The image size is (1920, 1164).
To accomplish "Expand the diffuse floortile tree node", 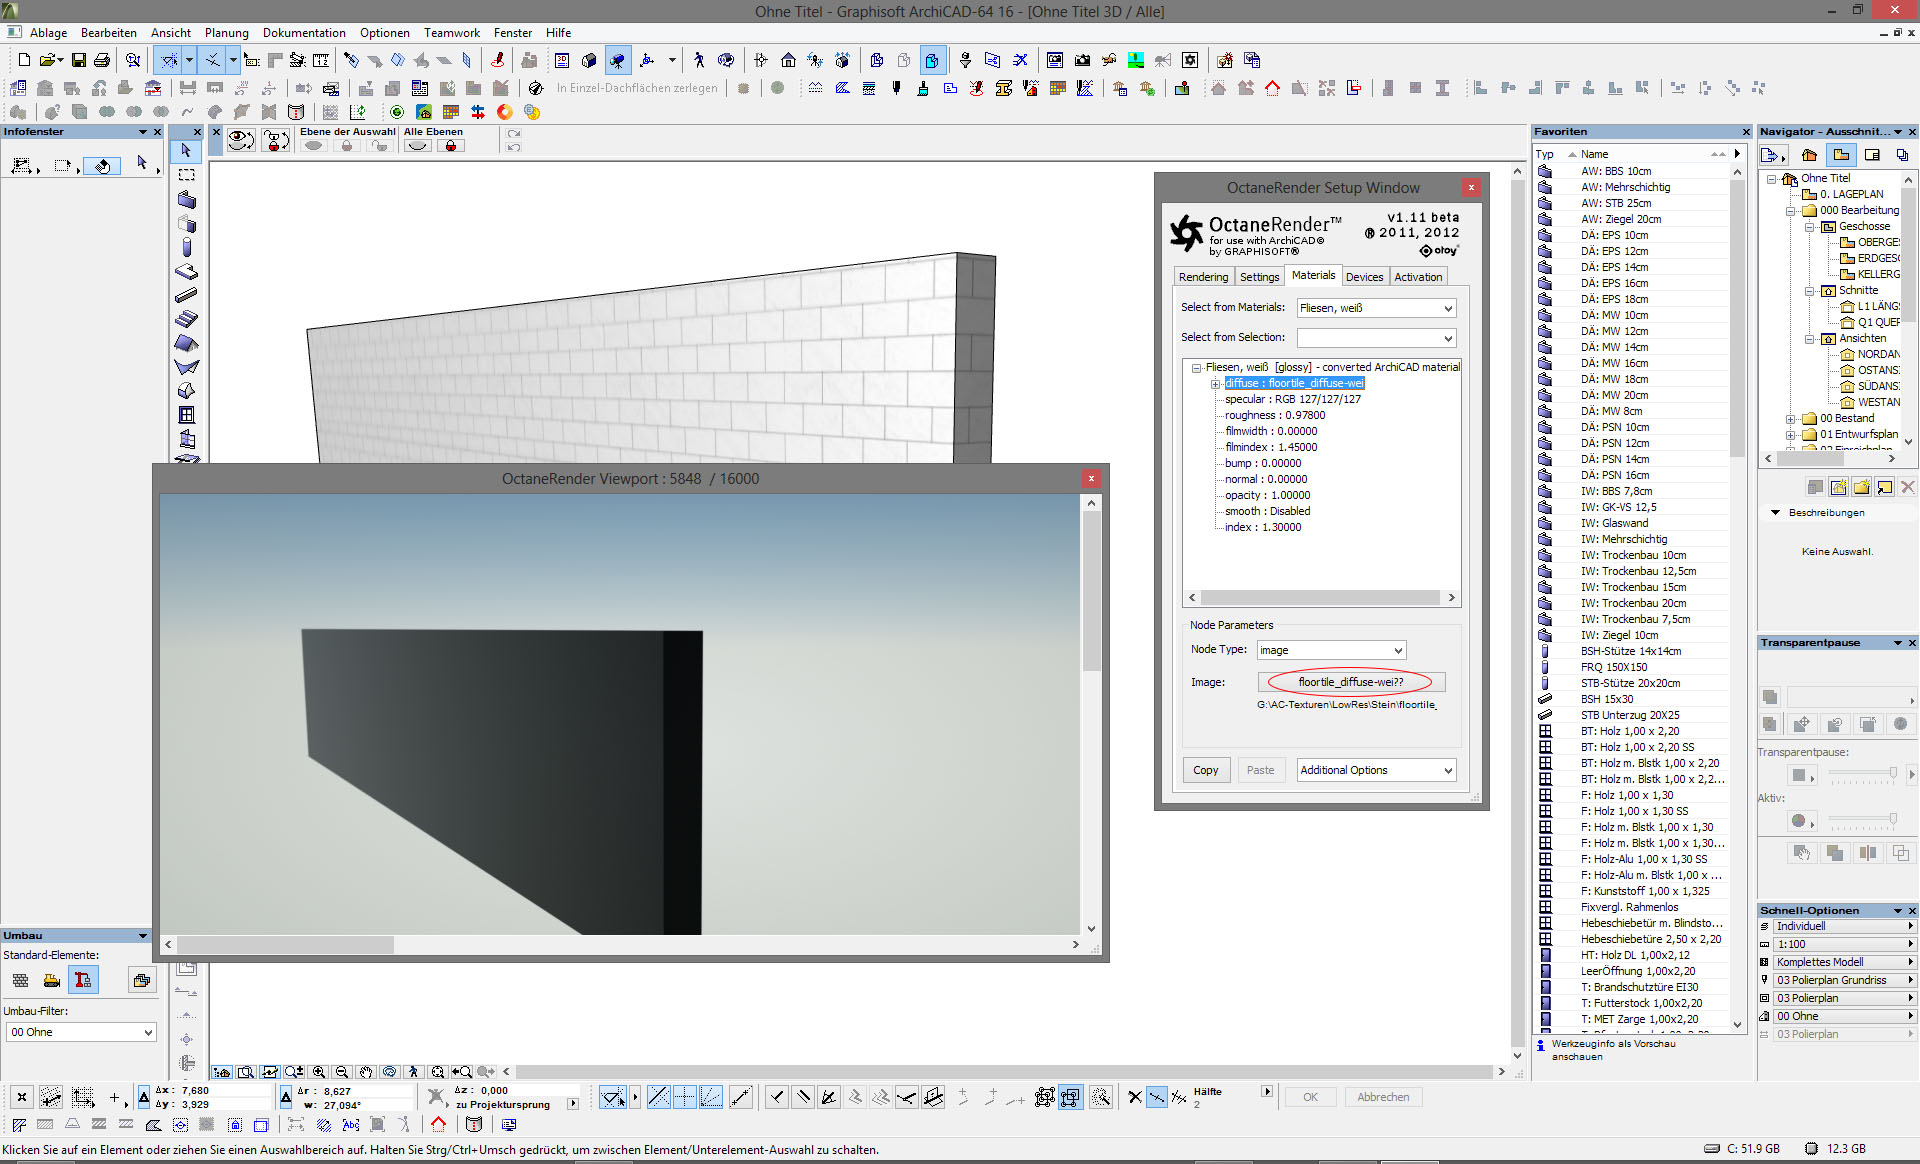I will [1215, 383].
